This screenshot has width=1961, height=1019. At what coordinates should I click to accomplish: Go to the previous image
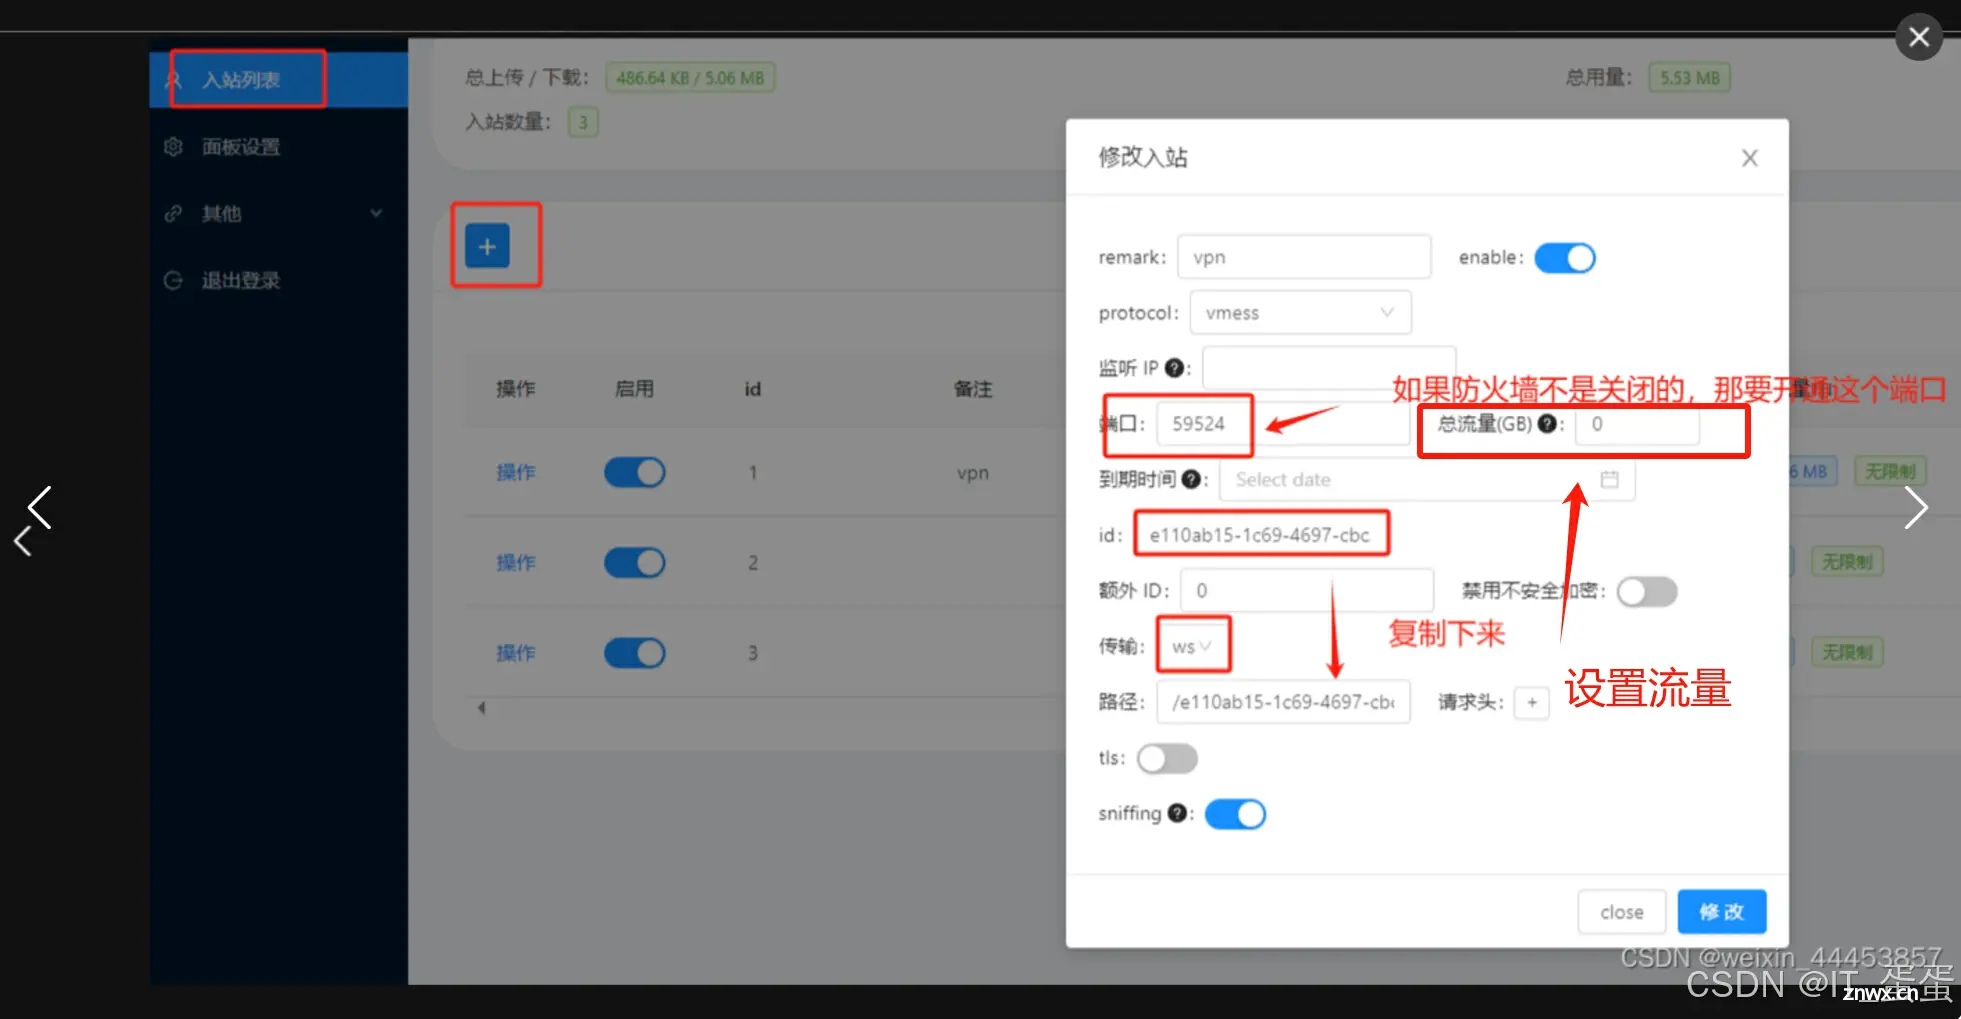[39, 508]
